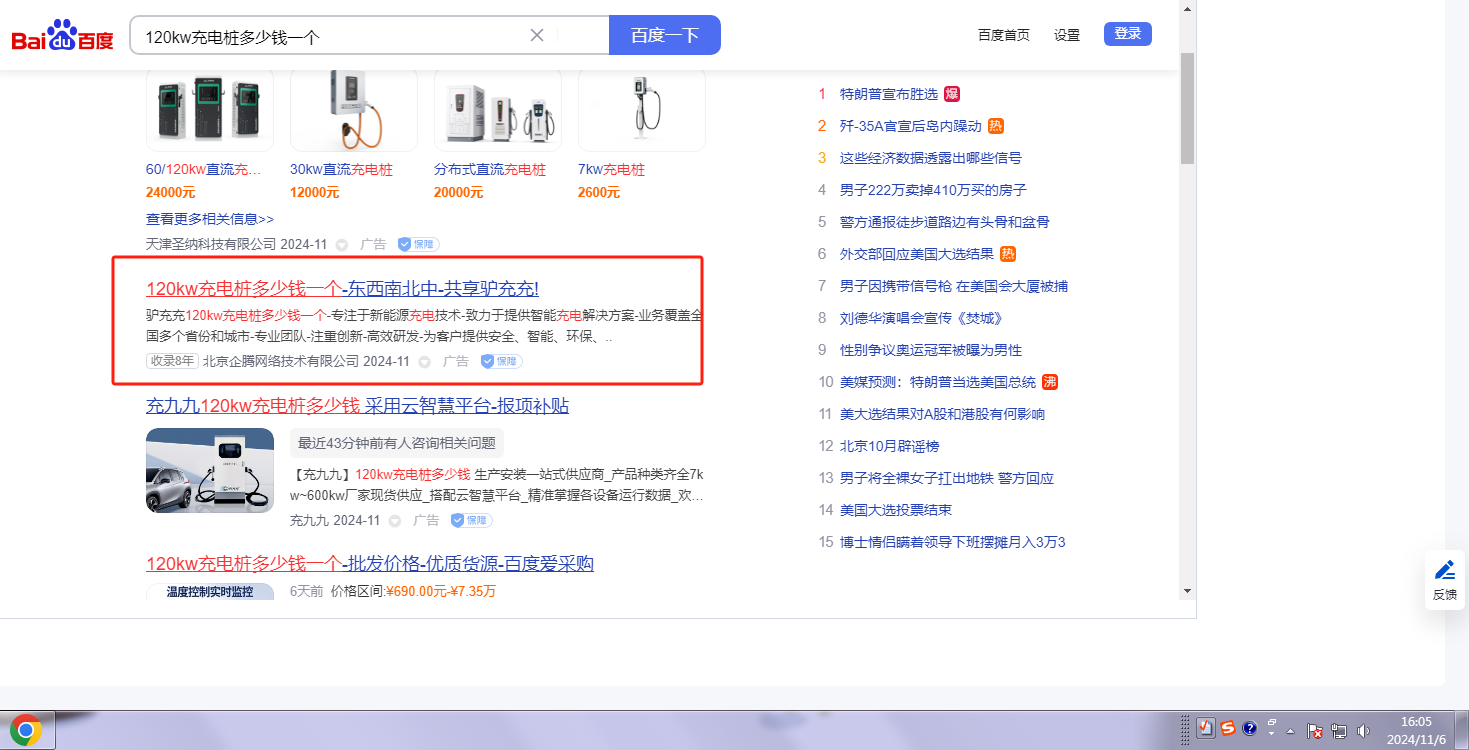Click the 30kw orange-cable charger thumbnail
The width and height of the screenshot is (1469, 750).
click(354, 110)
